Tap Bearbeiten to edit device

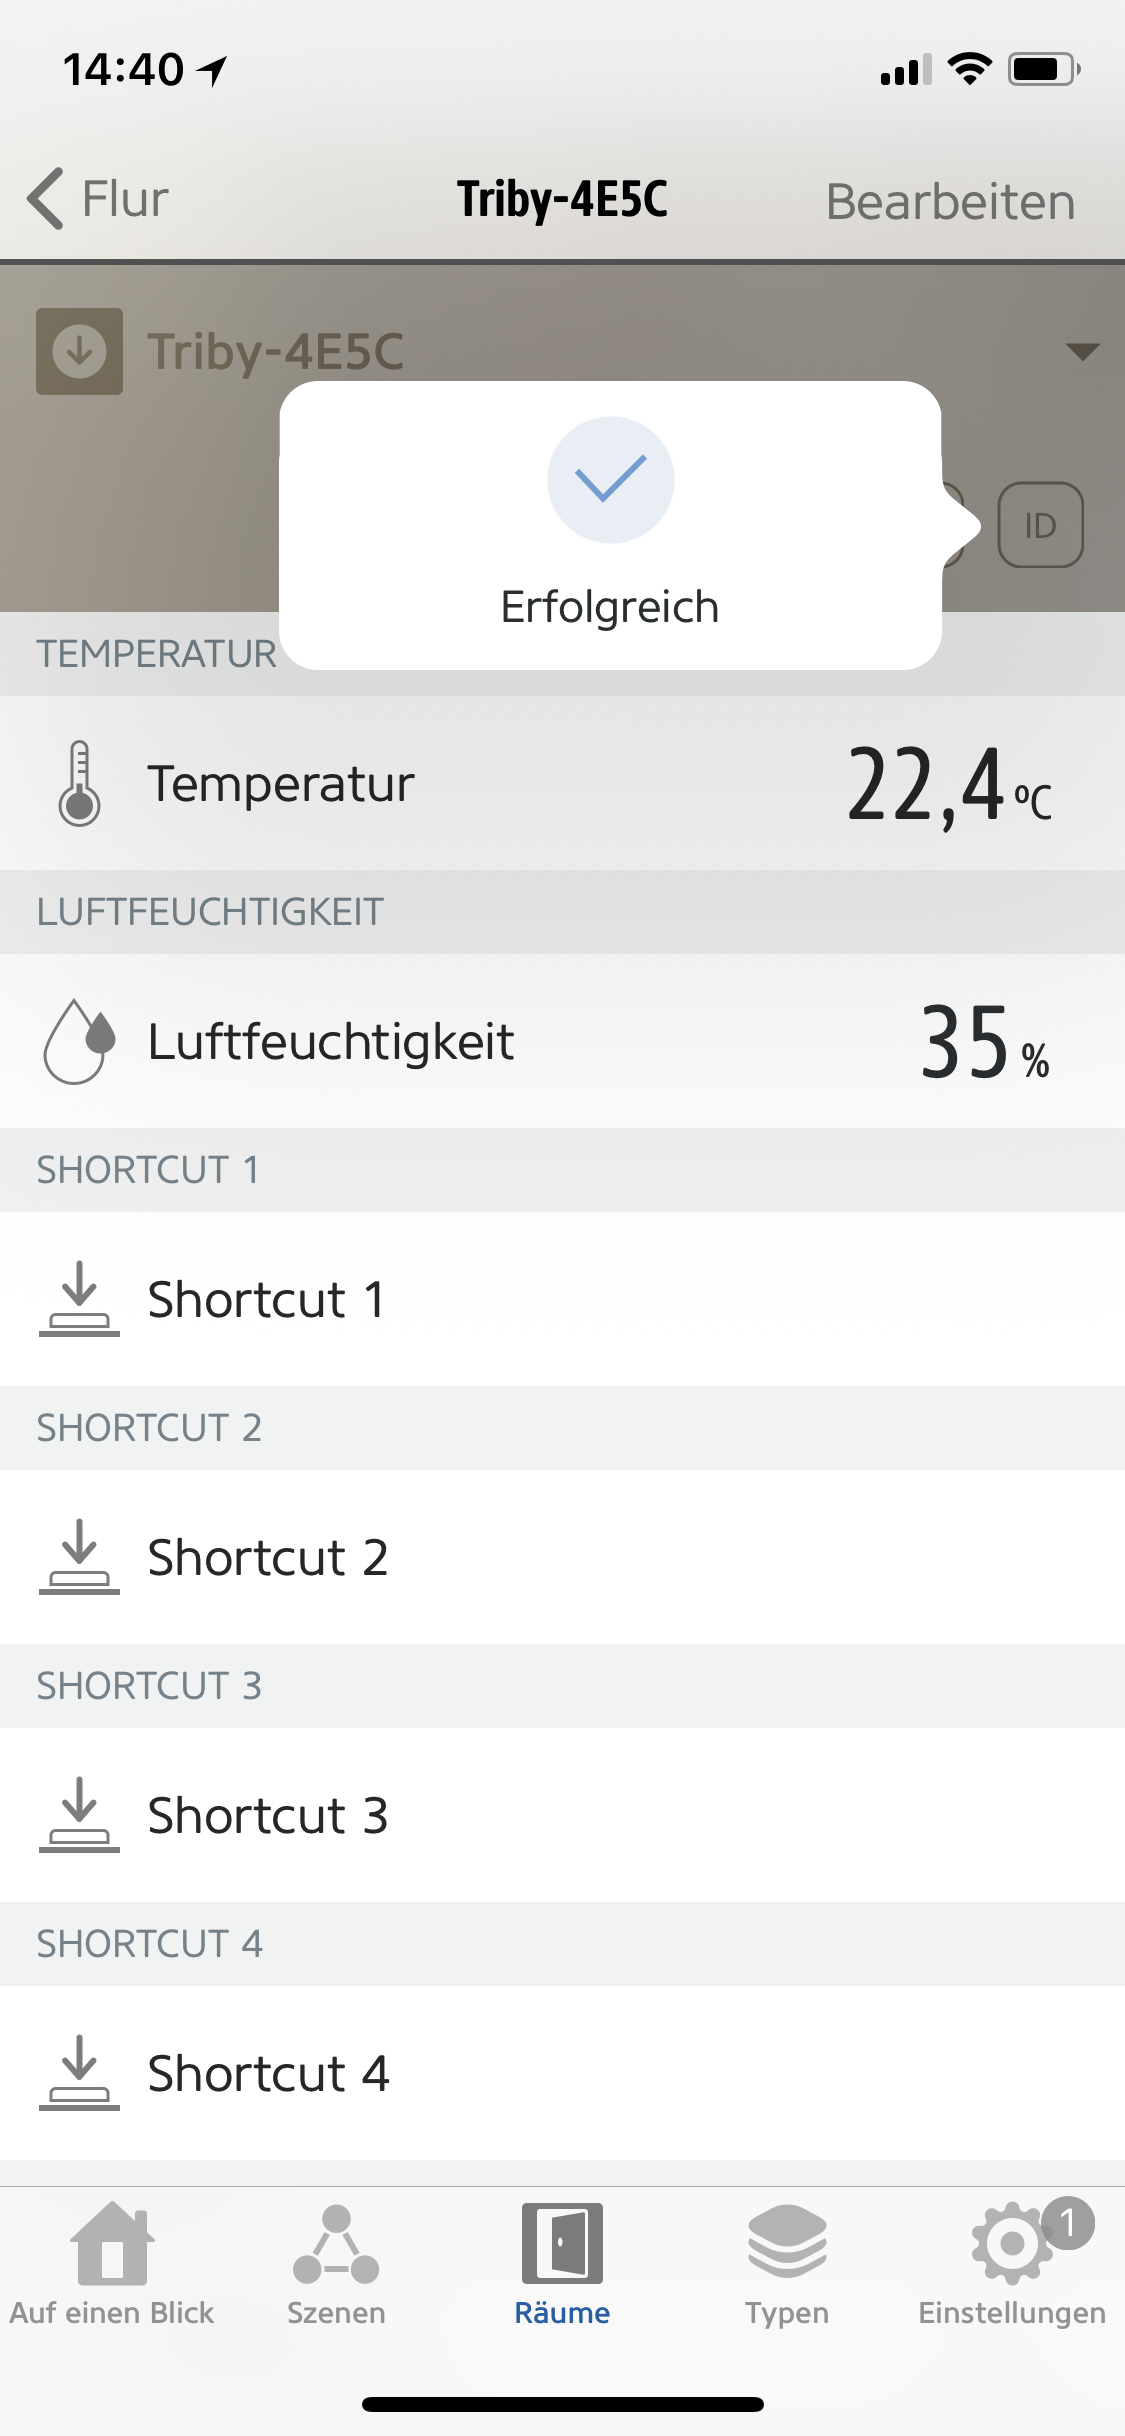click(950, 201)
